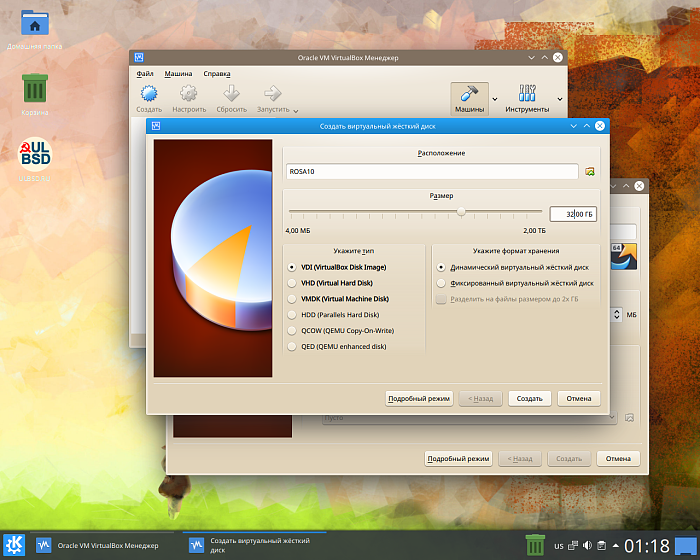Click the Запустить arrow icon in the toolbar
This screenshot has width=700, height=560.
[272, 94]
